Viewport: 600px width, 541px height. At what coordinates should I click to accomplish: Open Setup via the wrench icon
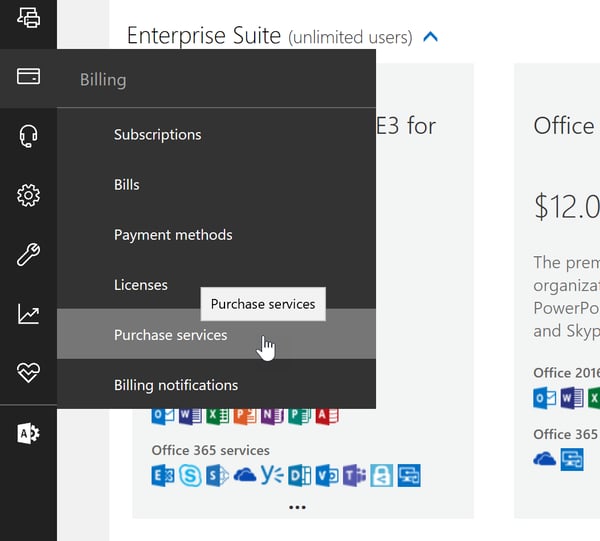click(28, 254)
